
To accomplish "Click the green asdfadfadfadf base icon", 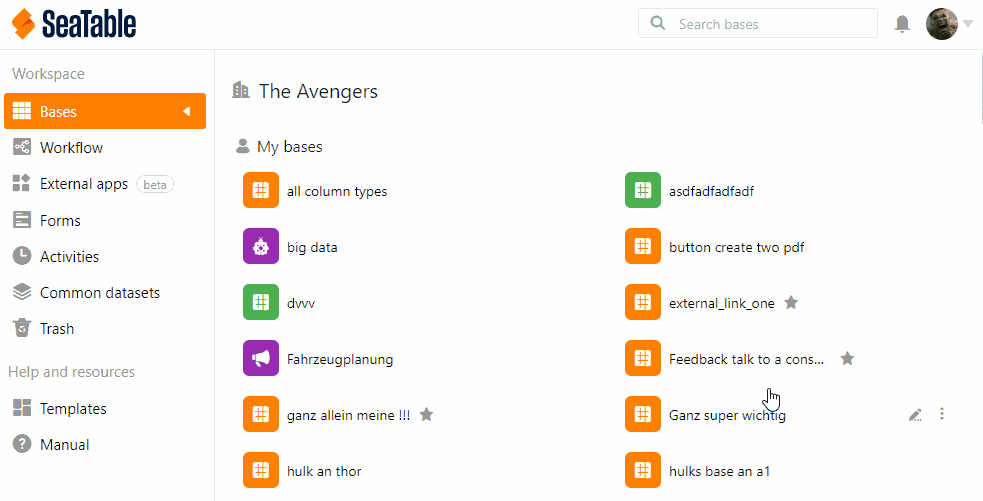I will 643,191.
